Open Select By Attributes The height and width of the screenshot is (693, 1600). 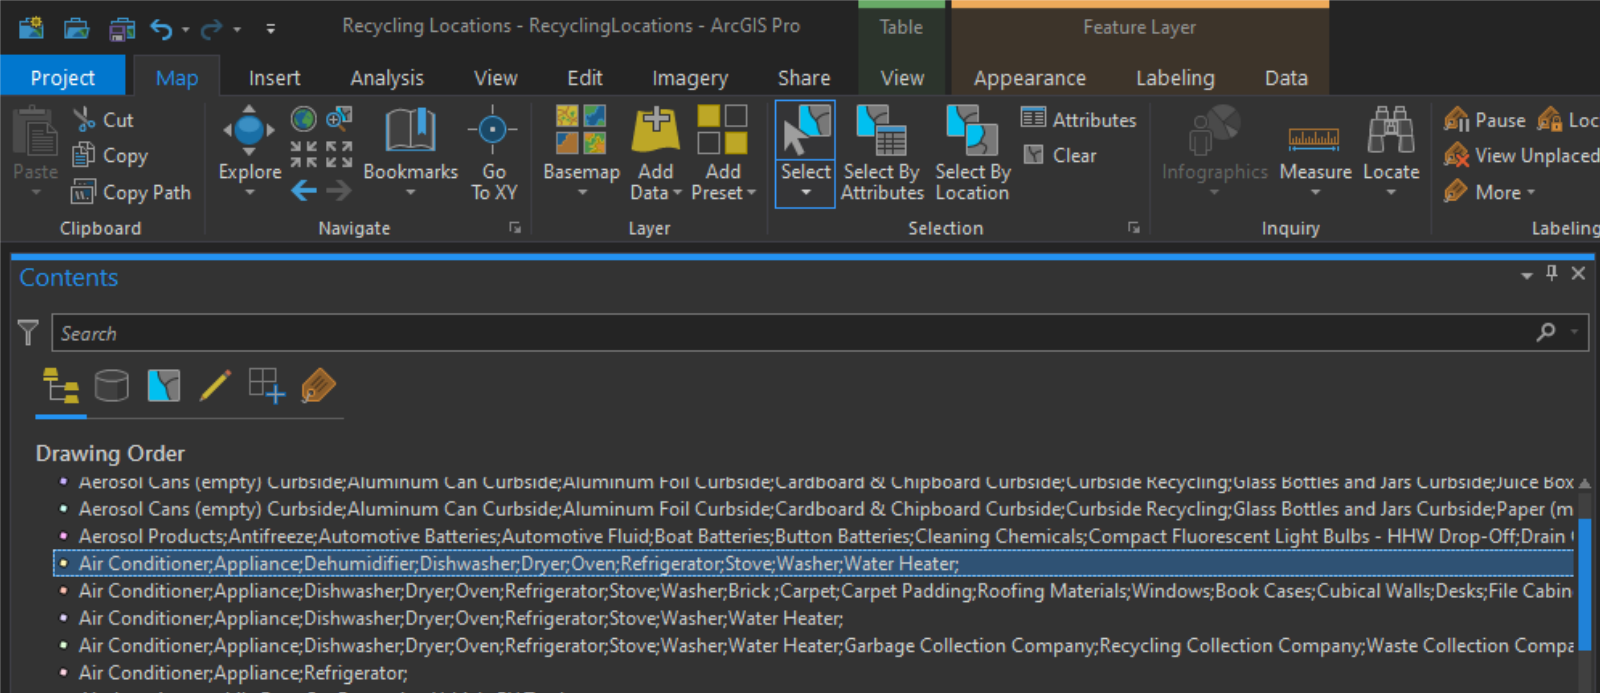(882, 153)
